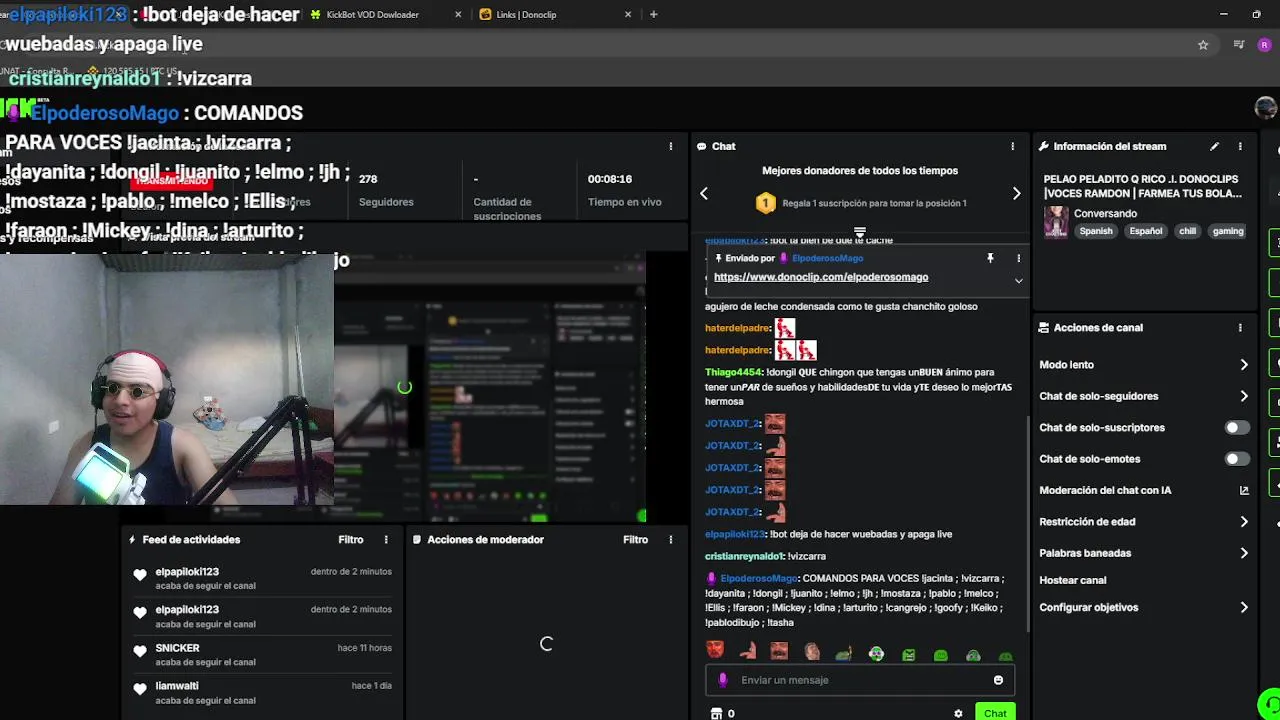The height and width of the screenshot is (720, 1280).
Task: Unpin the pinned message from ElpoderosoMago
Action: 990,258
